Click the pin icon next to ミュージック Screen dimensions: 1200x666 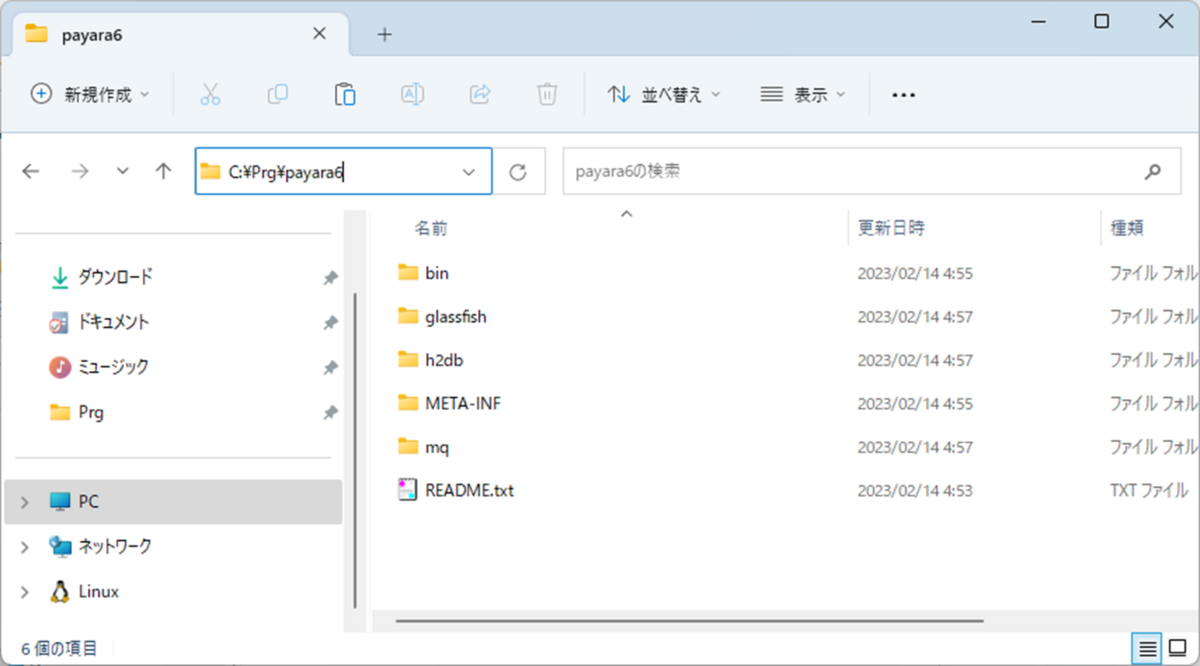[x=330, y=368]
